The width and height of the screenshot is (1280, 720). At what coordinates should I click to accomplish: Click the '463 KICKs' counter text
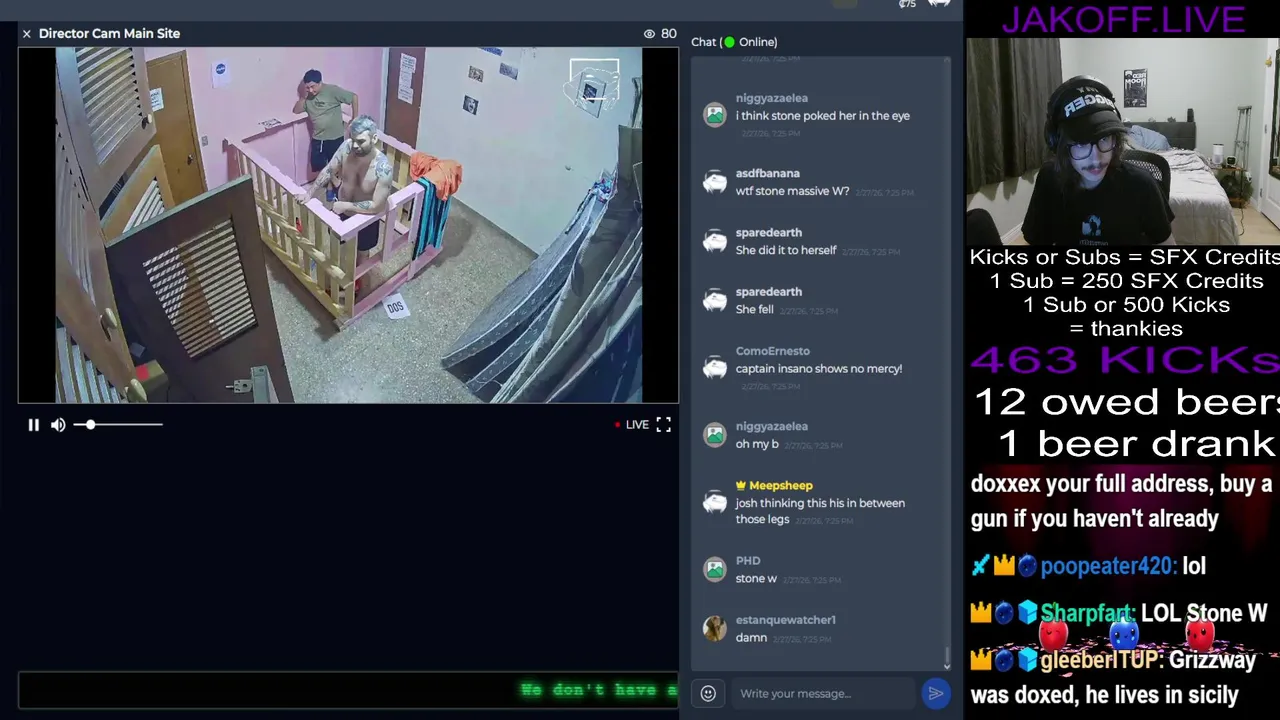coord(1124,360)
